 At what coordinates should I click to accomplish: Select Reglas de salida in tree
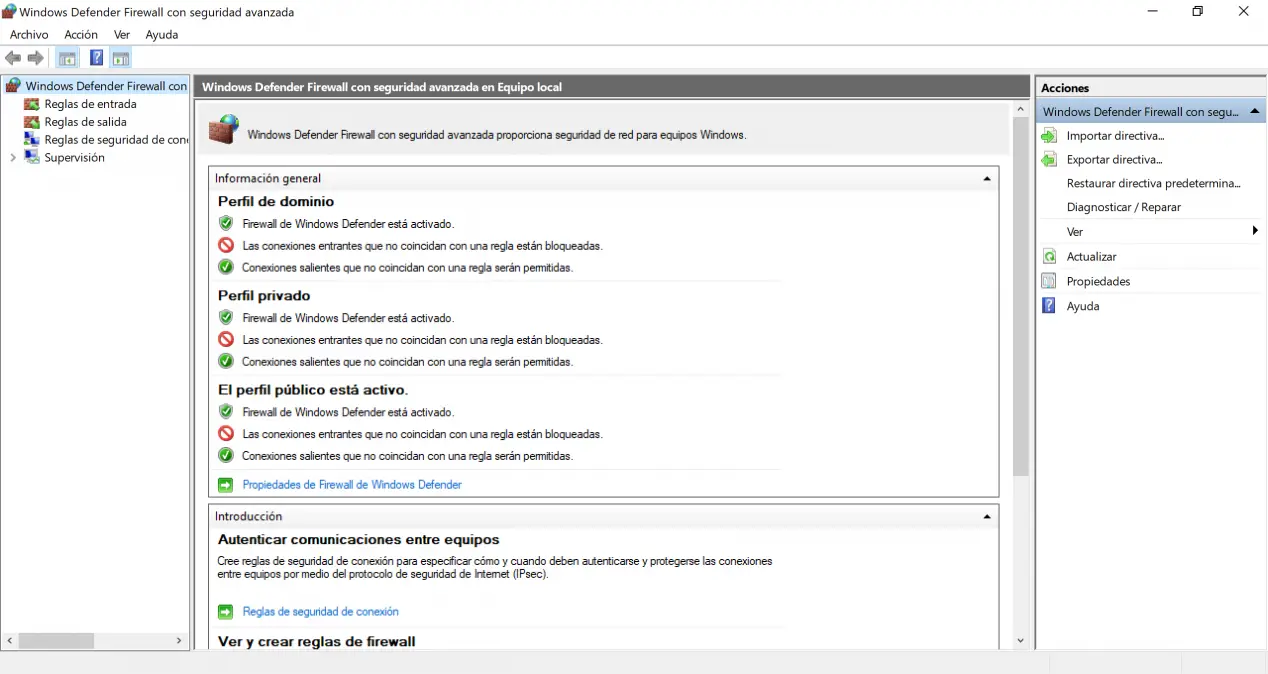point(85,122)
